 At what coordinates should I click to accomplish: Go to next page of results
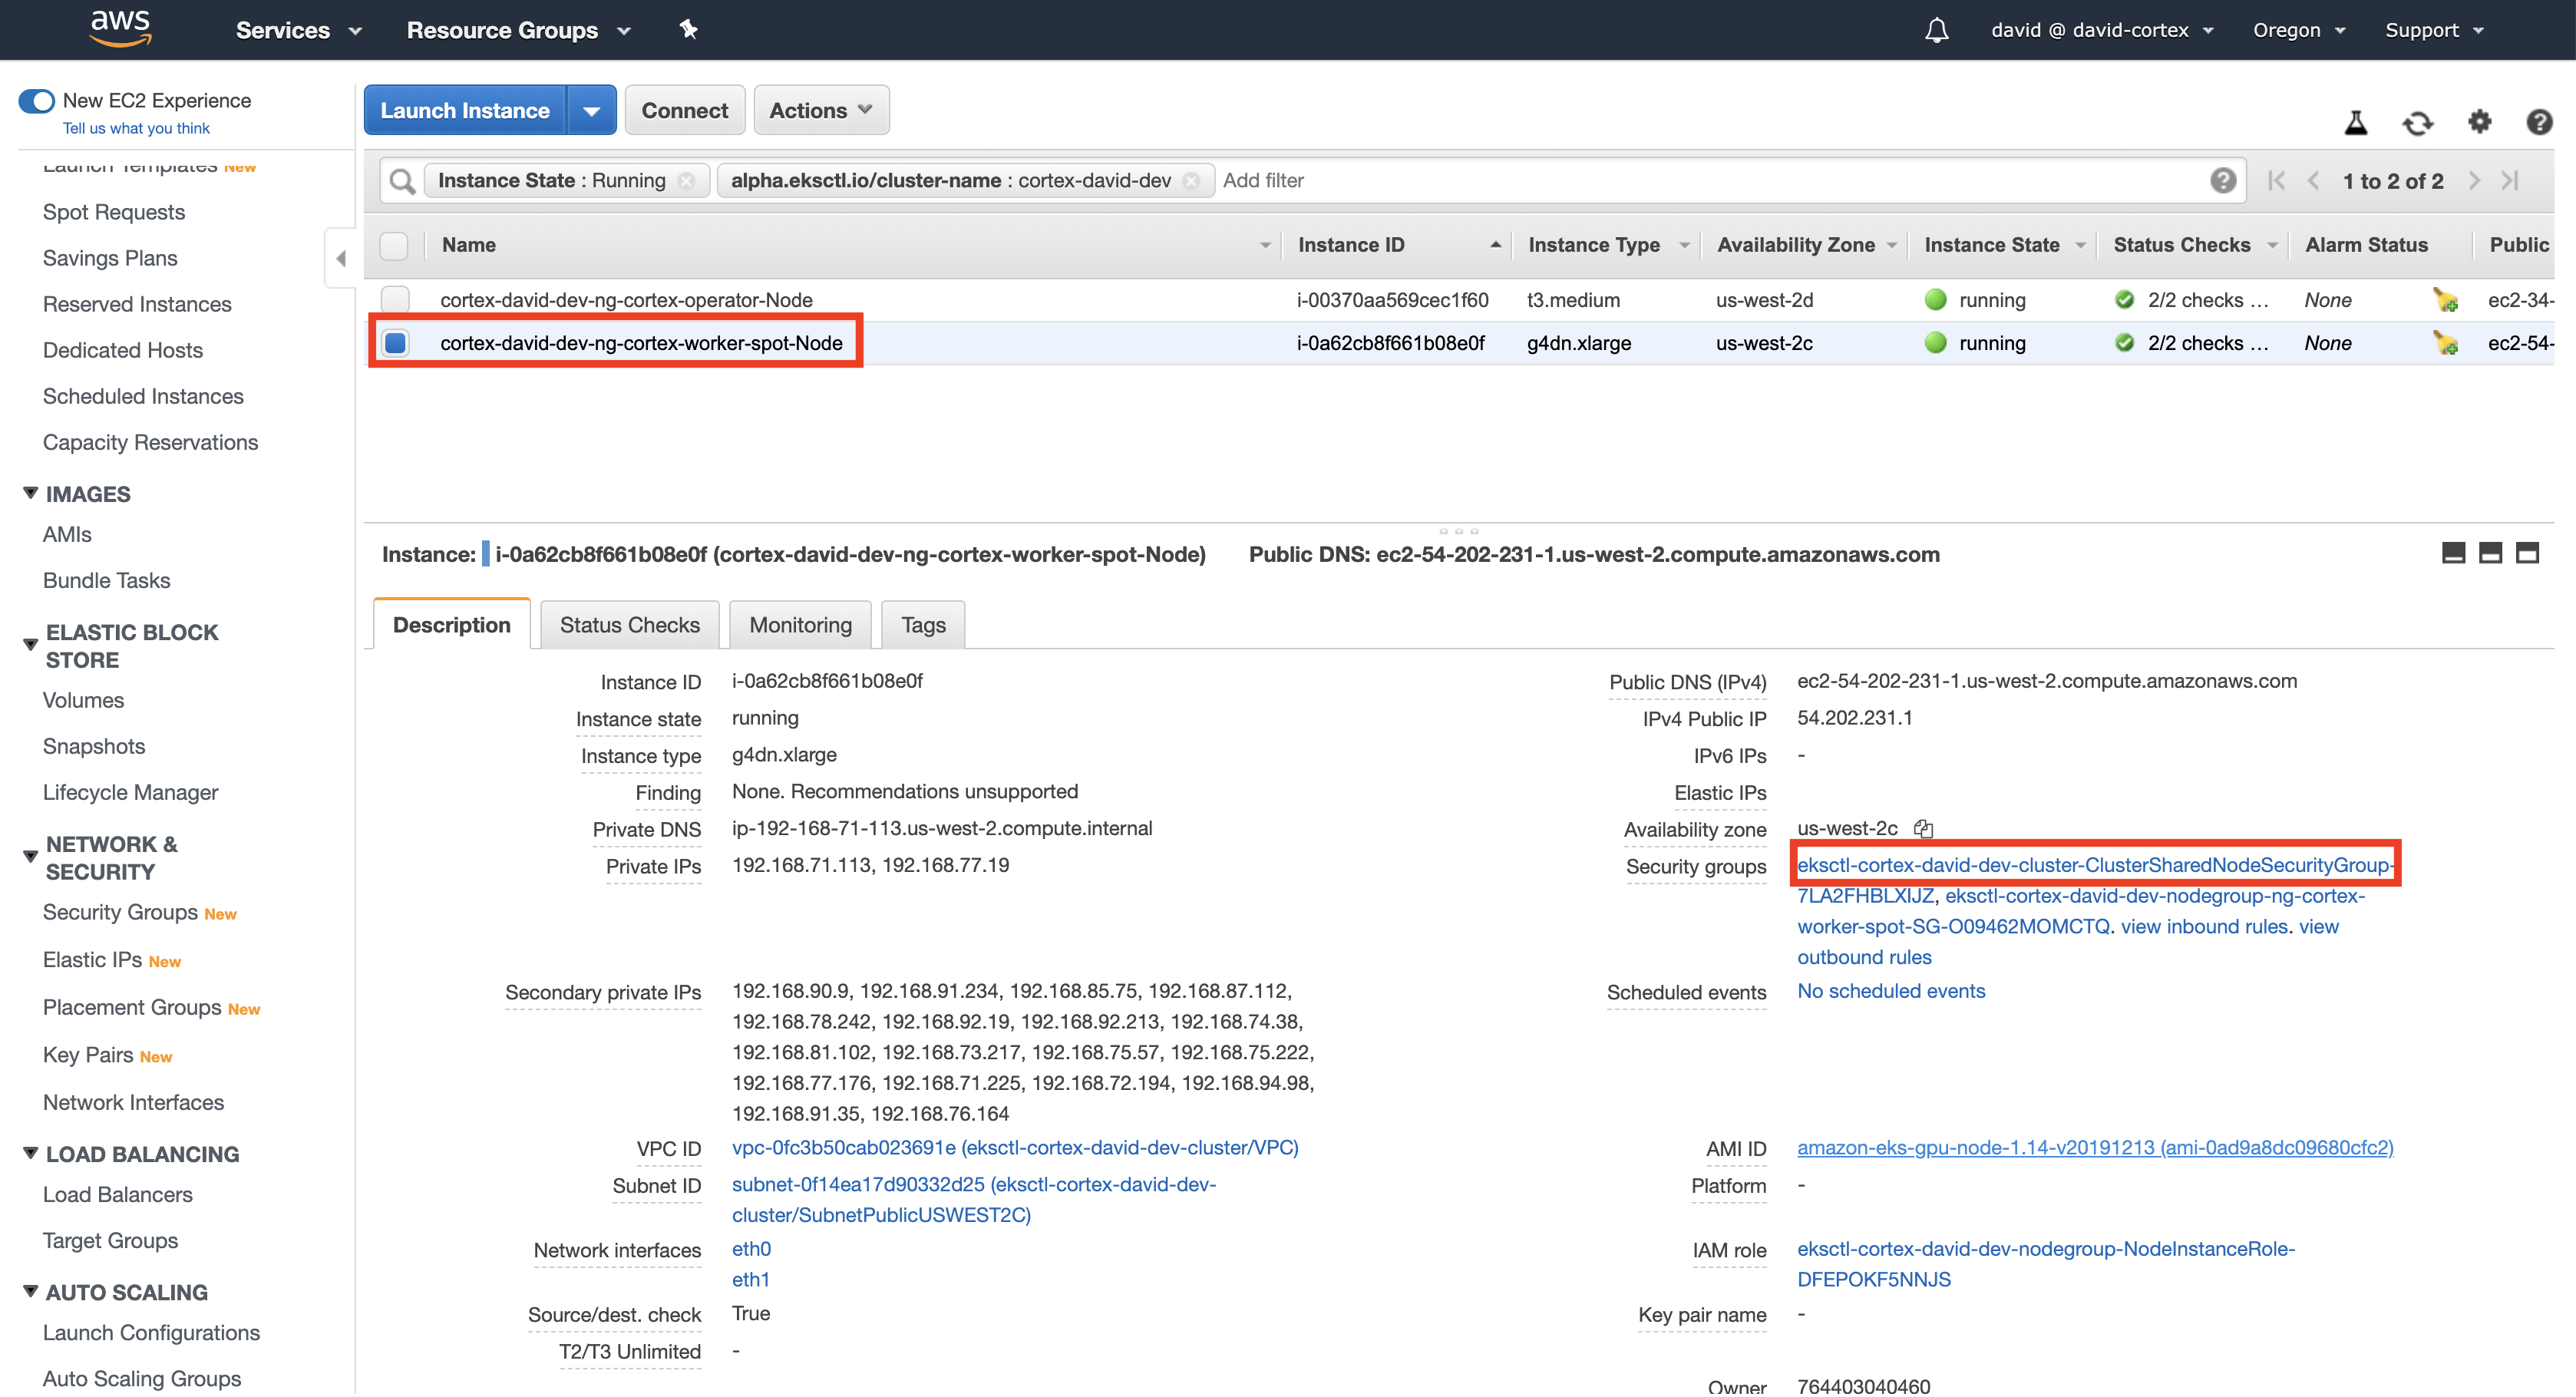2474,181
